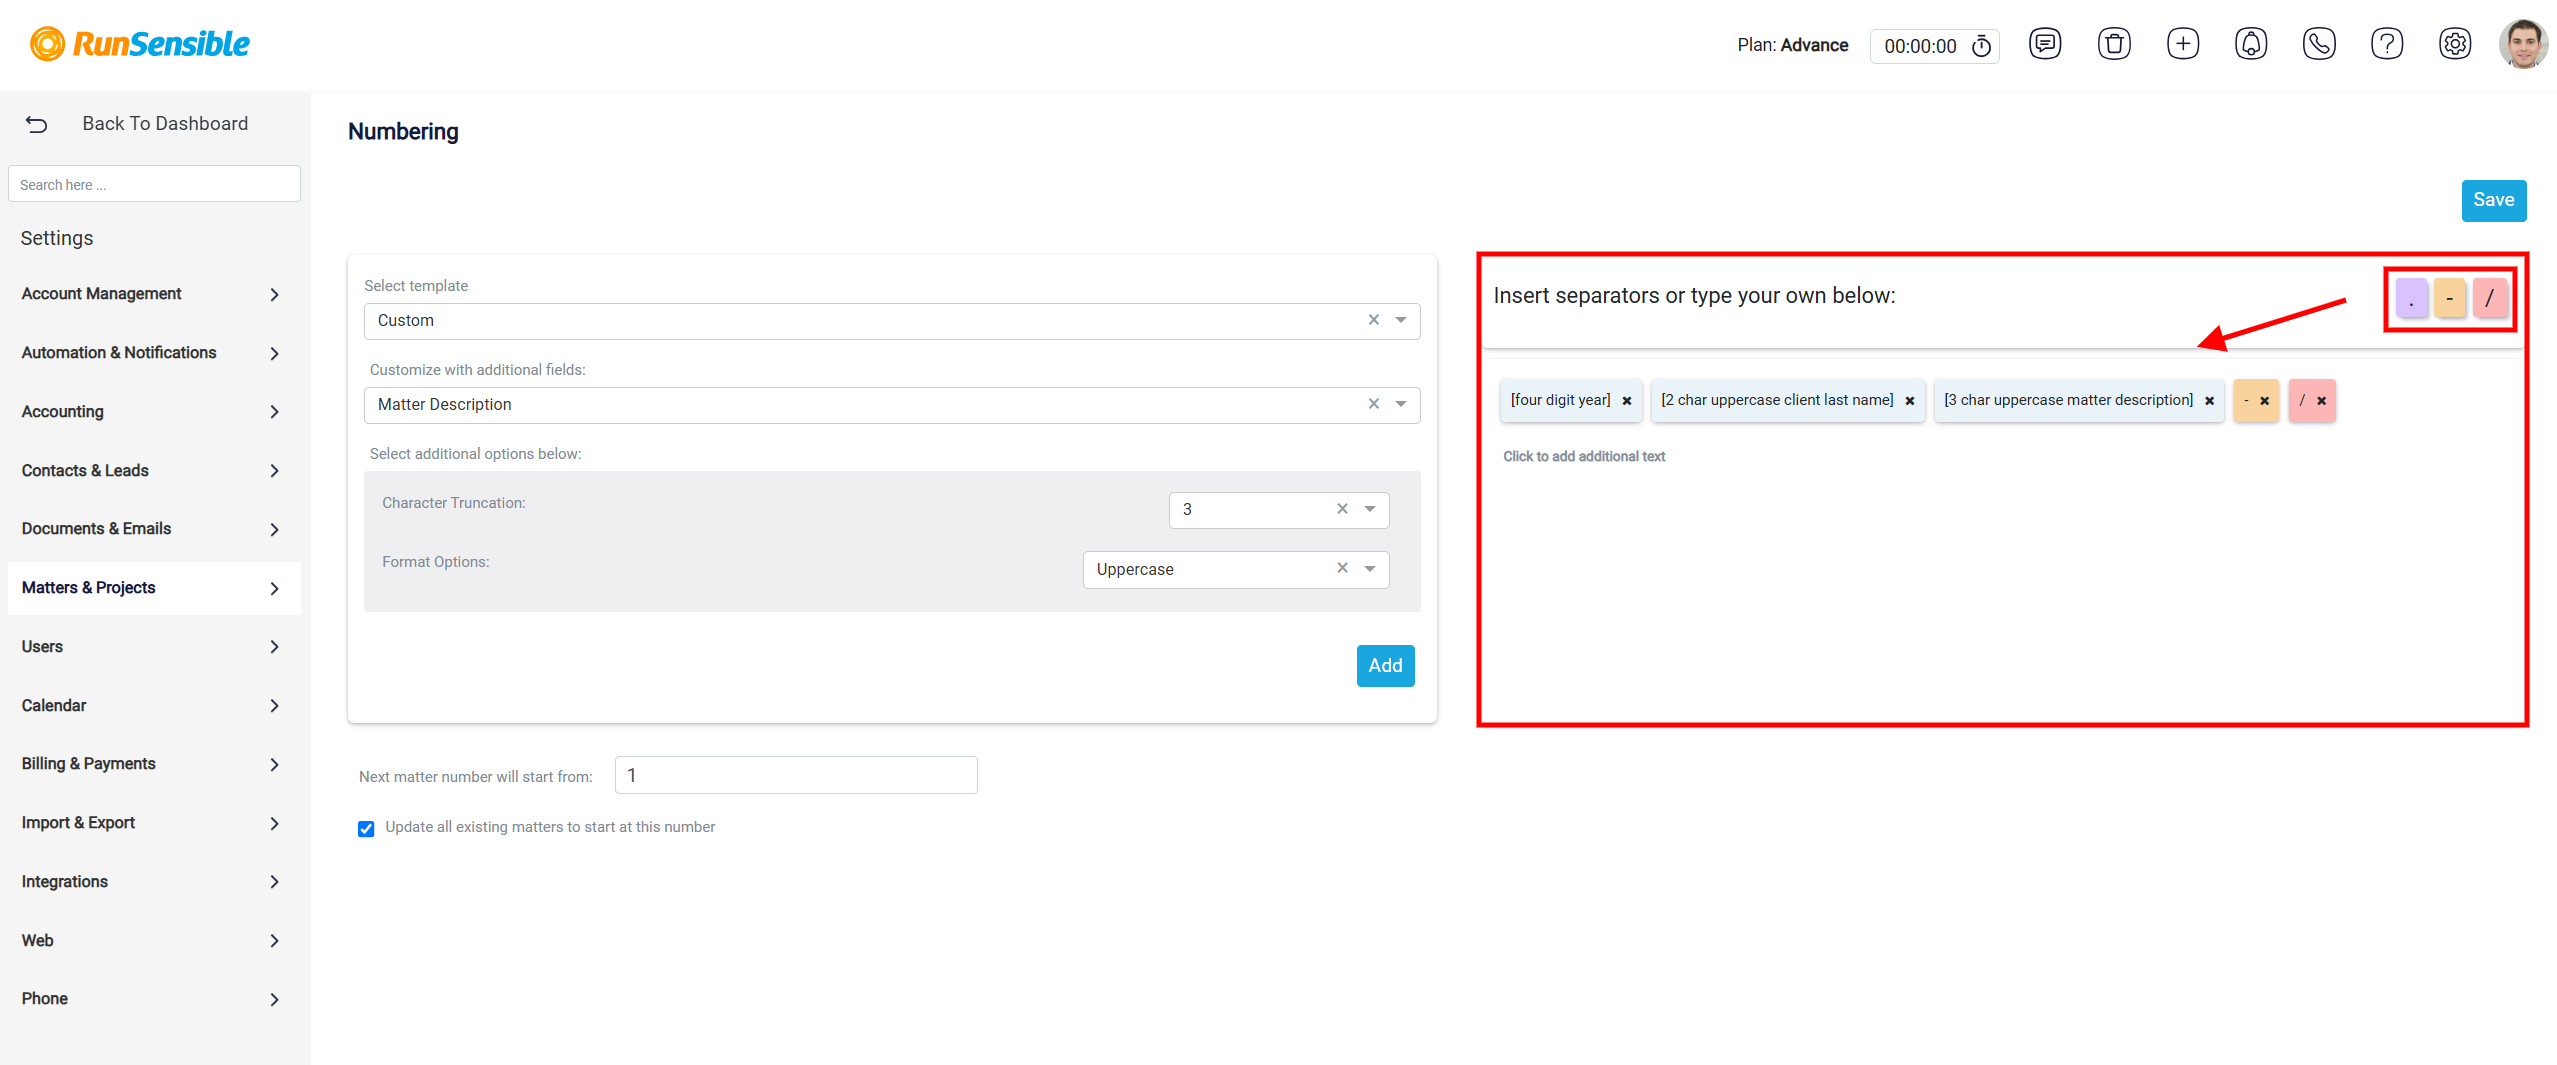Viewport: 2557px width, 1065px height.
Task: Insert the purple dot separator
Action: [2411, 298]
